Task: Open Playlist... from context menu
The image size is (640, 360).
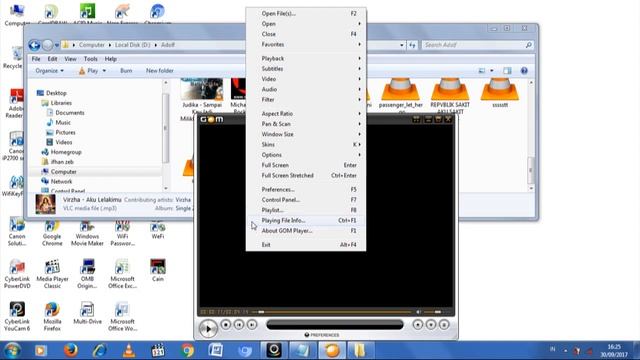Action: (x=306, y=210)
